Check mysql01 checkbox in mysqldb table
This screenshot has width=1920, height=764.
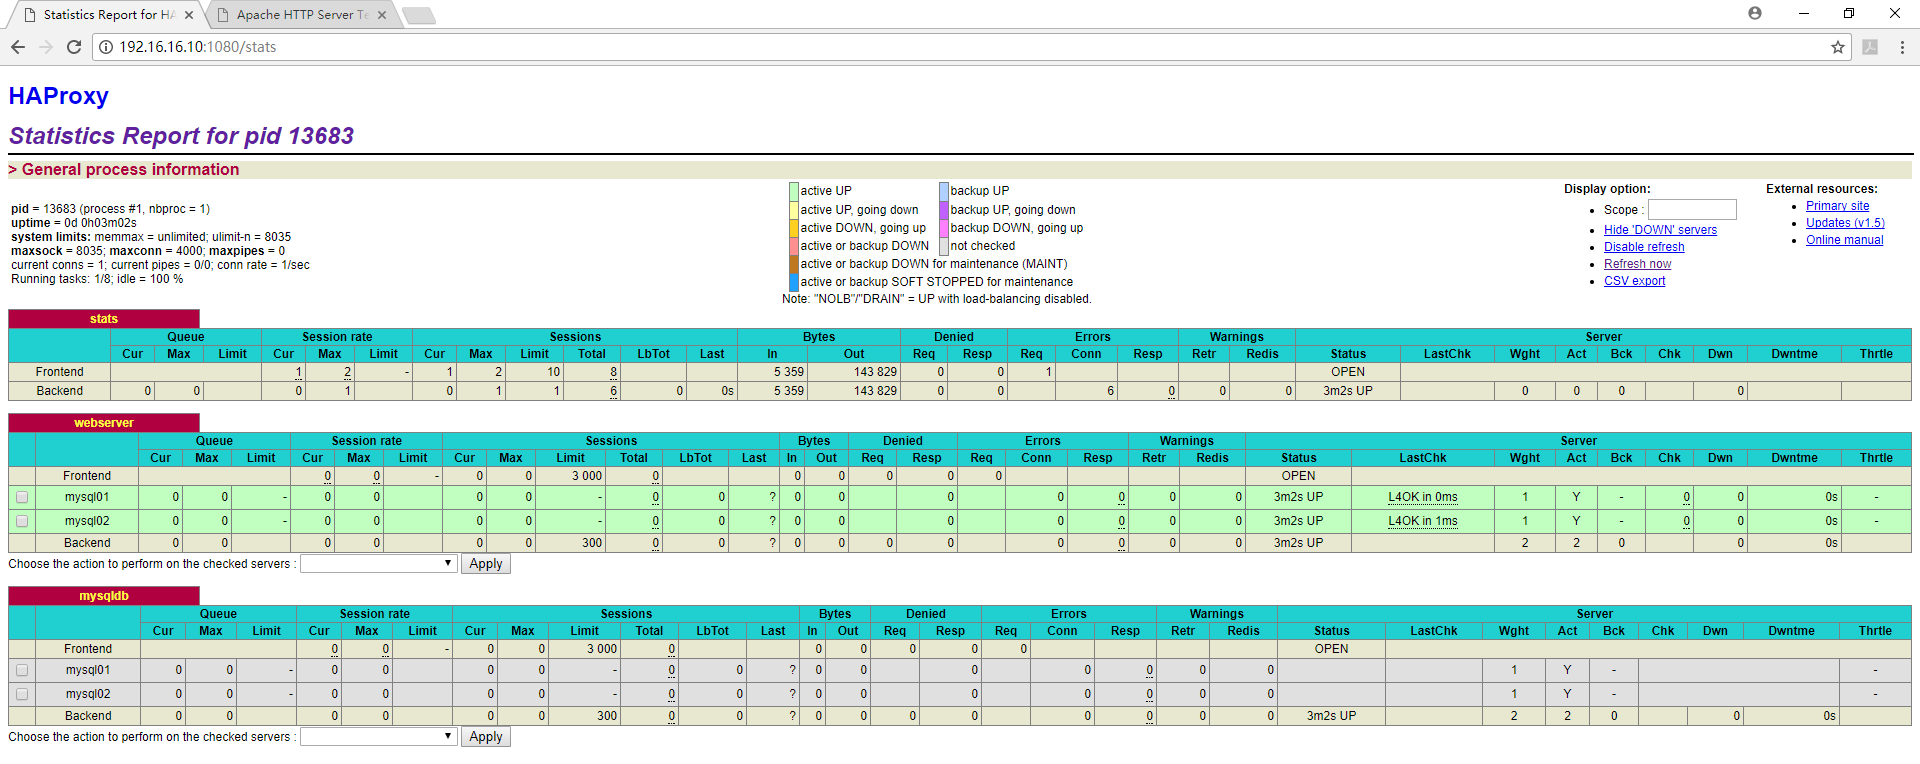pyautogui.click(x=22, y=670)
